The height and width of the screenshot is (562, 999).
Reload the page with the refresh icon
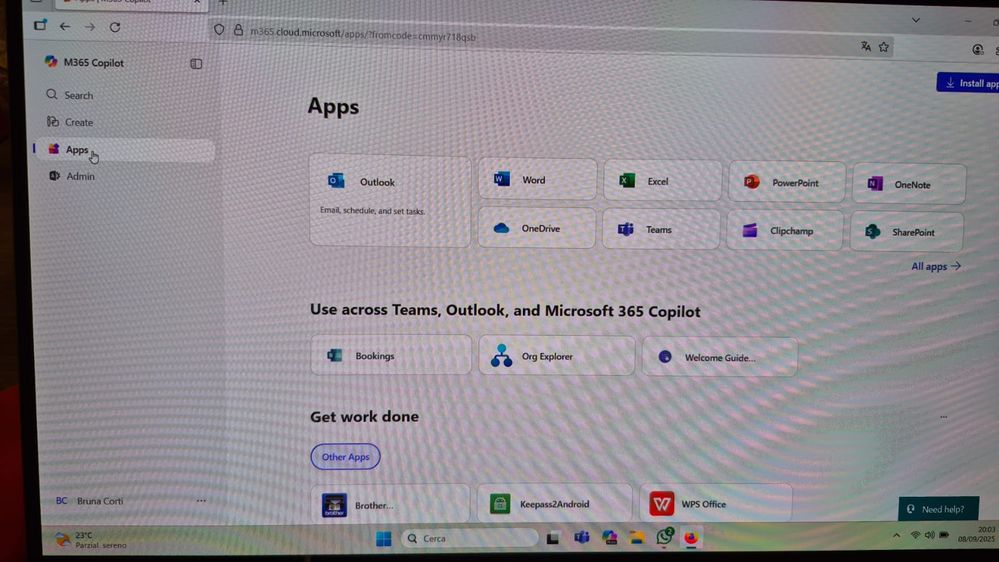[x=115, y=27]
